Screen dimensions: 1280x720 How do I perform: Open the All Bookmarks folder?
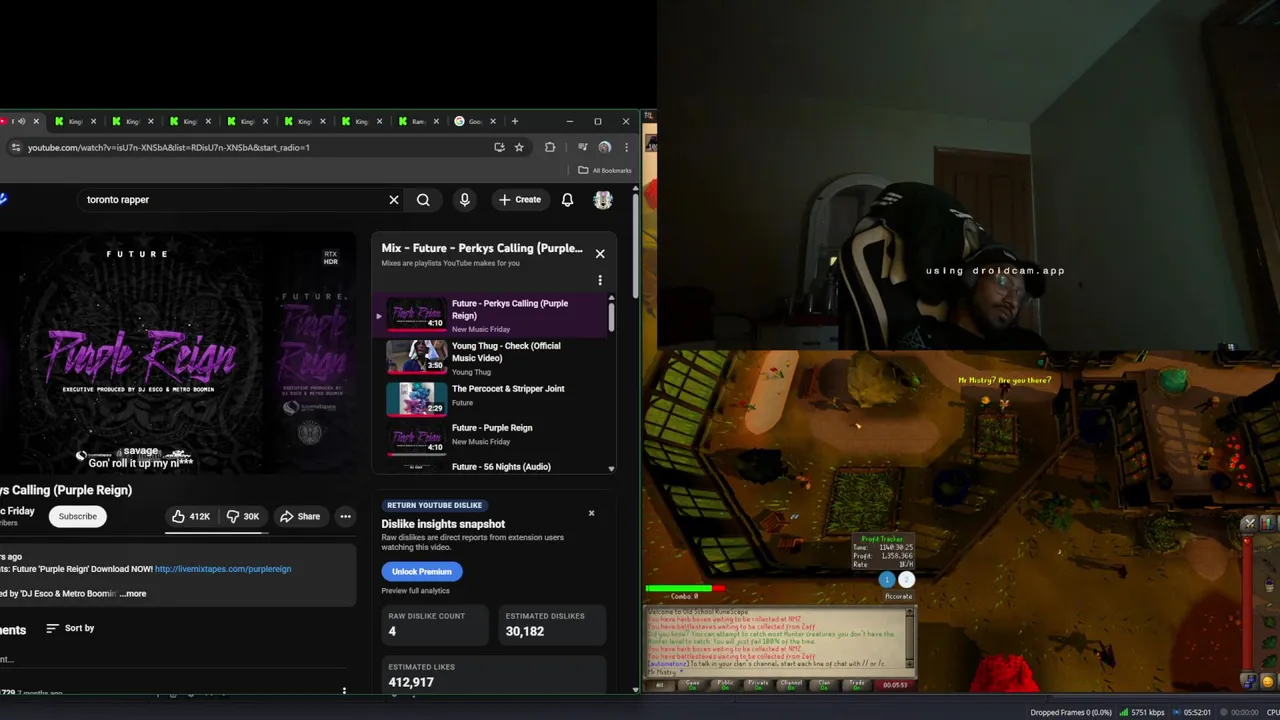pos(605,170)
